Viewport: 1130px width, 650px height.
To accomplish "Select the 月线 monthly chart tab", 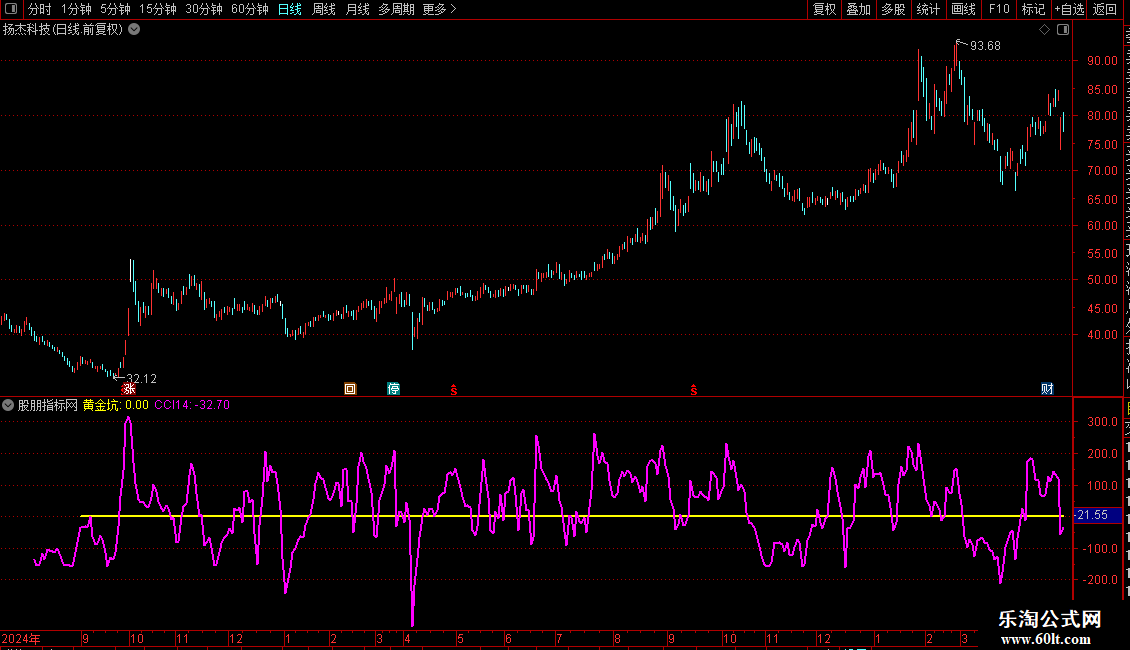I will (x=357, y=9).
